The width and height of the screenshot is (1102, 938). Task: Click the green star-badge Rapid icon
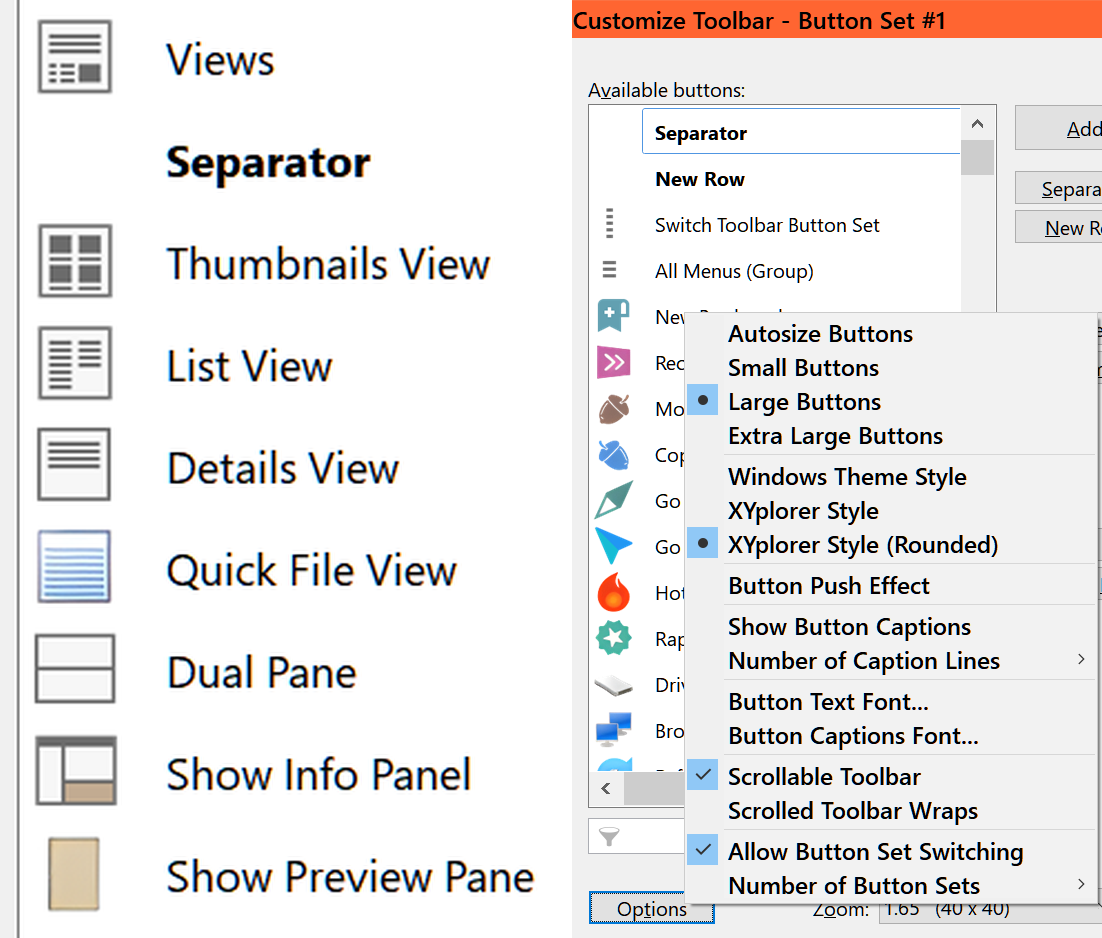coord(614,638)
